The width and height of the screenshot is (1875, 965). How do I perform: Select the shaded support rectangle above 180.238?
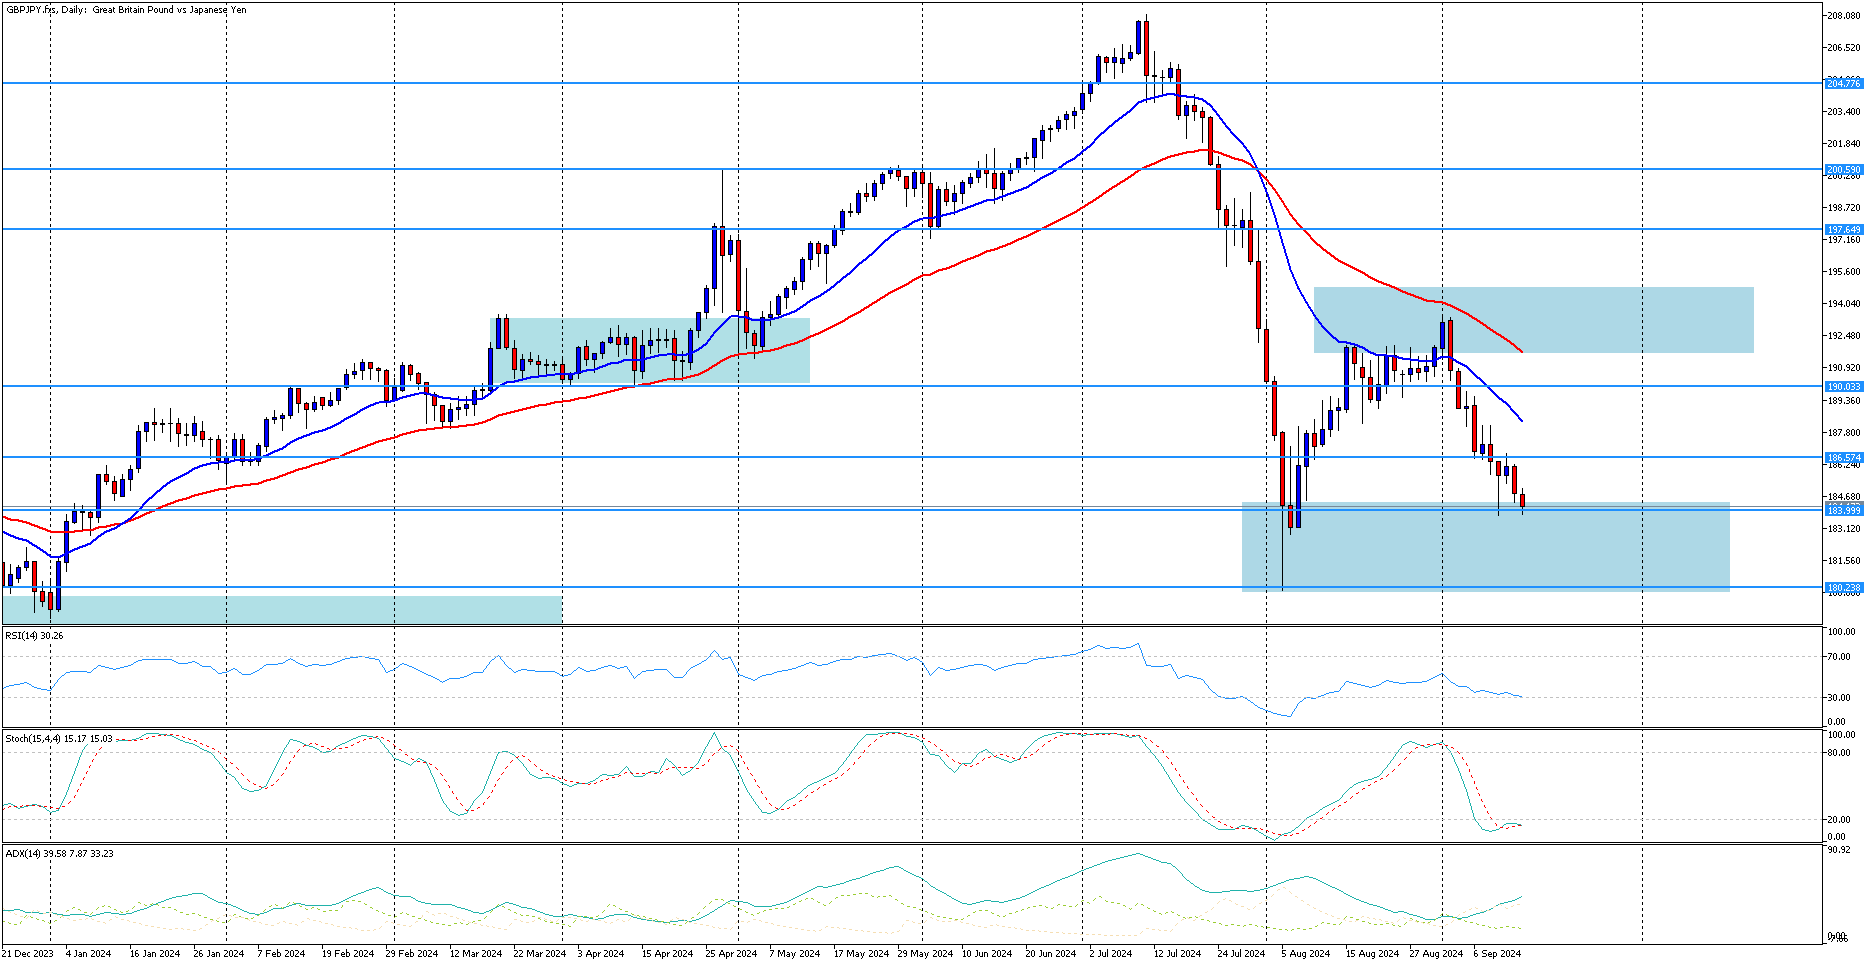coord(1485,547)
